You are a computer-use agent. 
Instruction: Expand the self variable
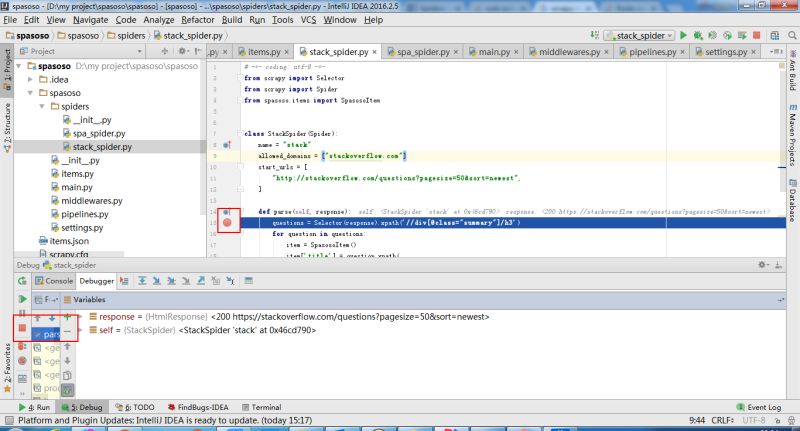81,330
